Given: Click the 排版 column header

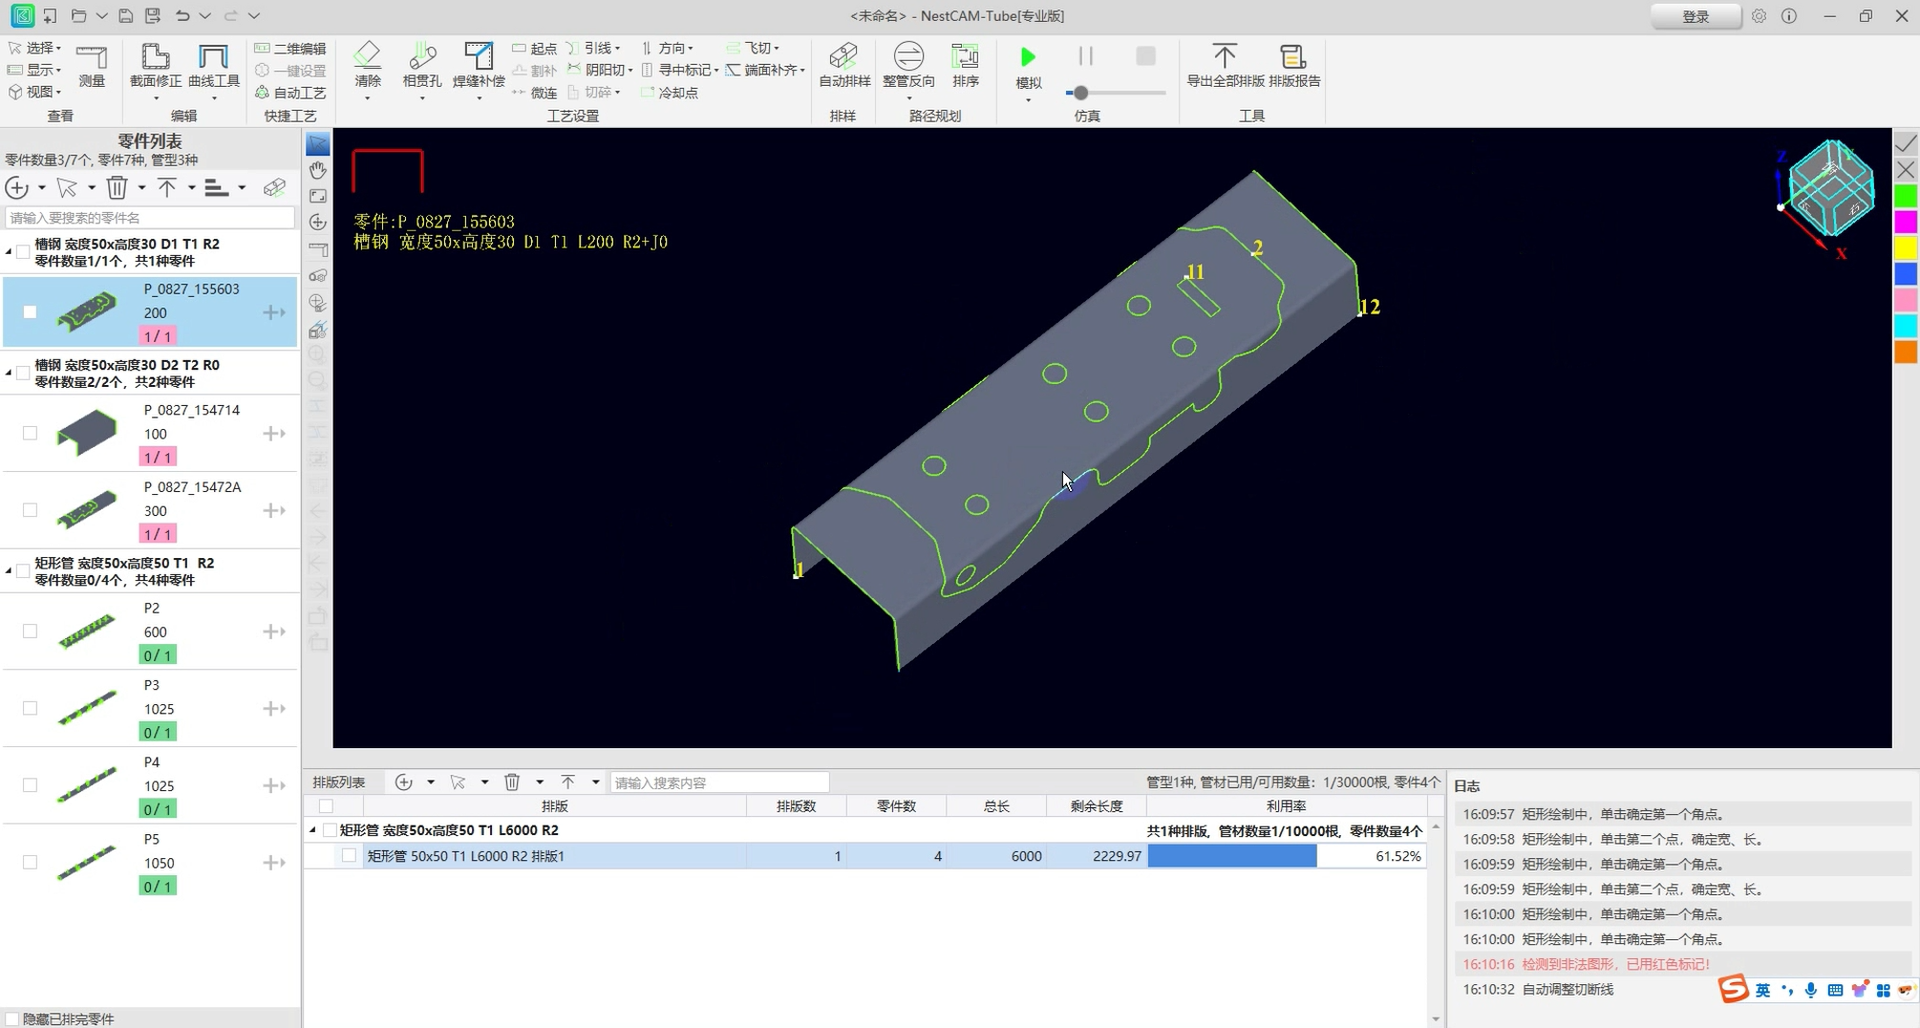Looking at the screenshot, I should pos(555,806).
